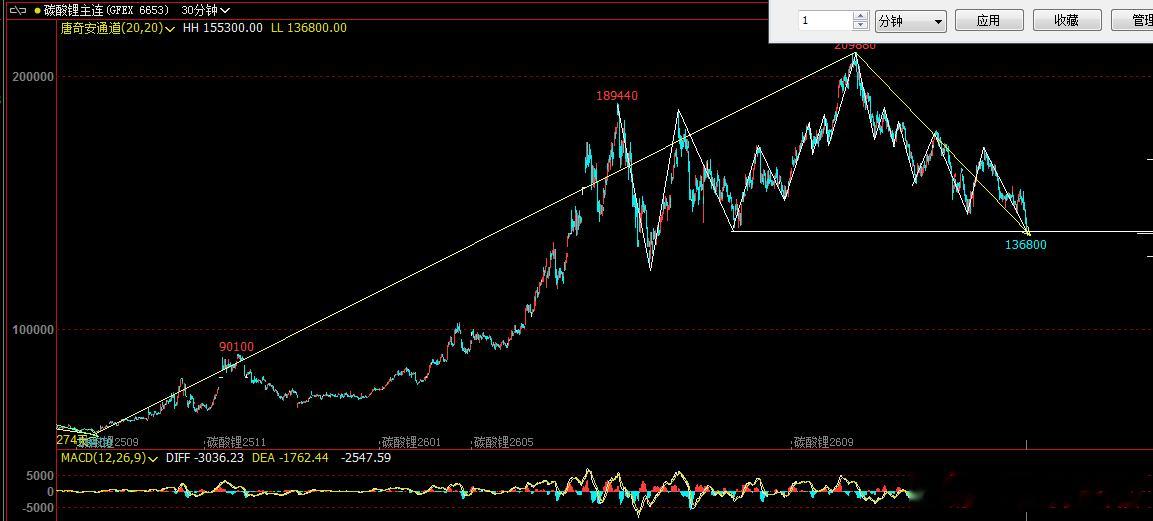Decrease the period value with down arrow

[x=860, y=25]
